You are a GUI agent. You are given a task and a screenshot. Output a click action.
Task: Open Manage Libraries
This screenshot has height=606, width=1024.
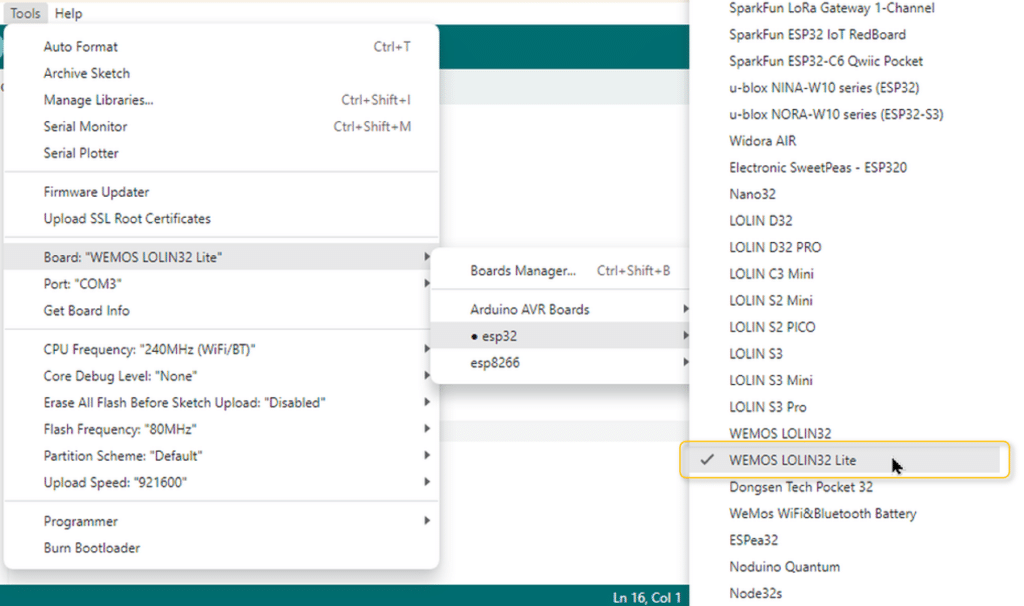click(x=221, y=100)
